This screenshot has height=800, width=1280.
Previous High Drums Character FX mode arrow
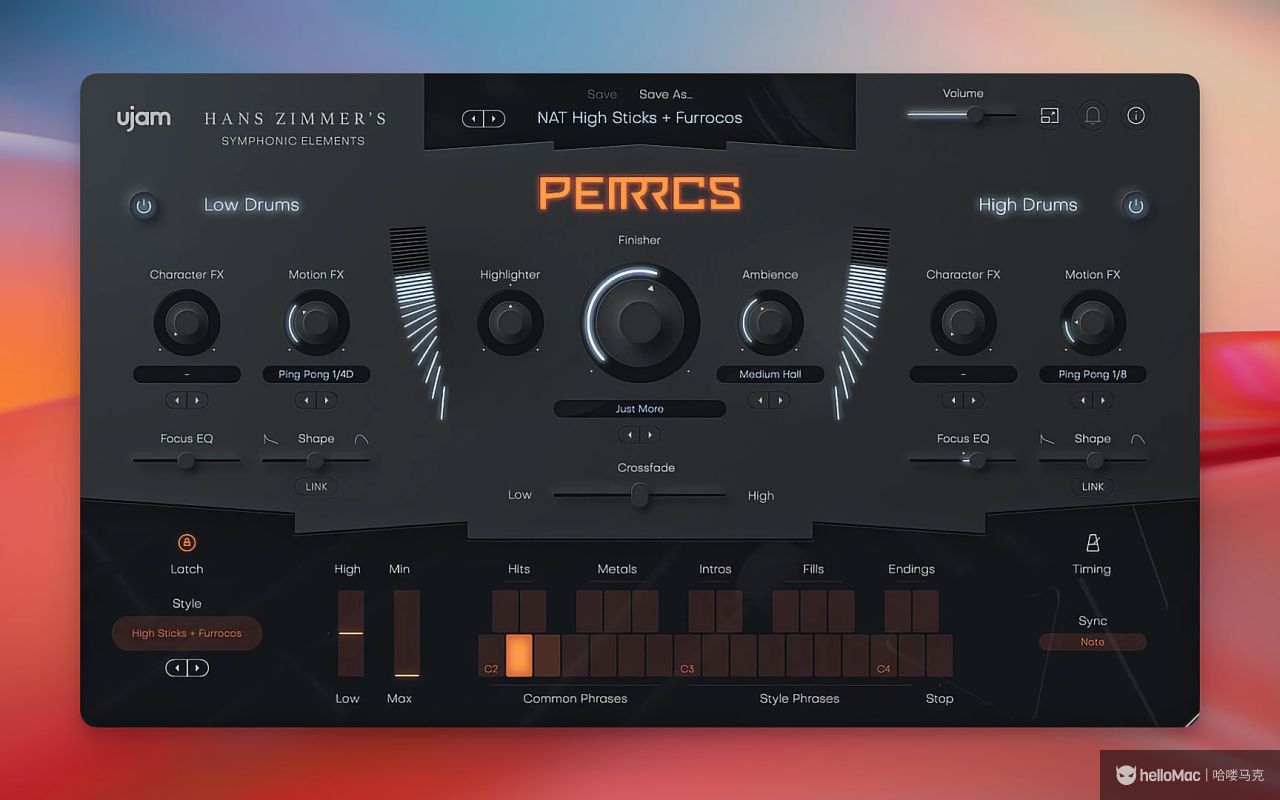[953, 400]
